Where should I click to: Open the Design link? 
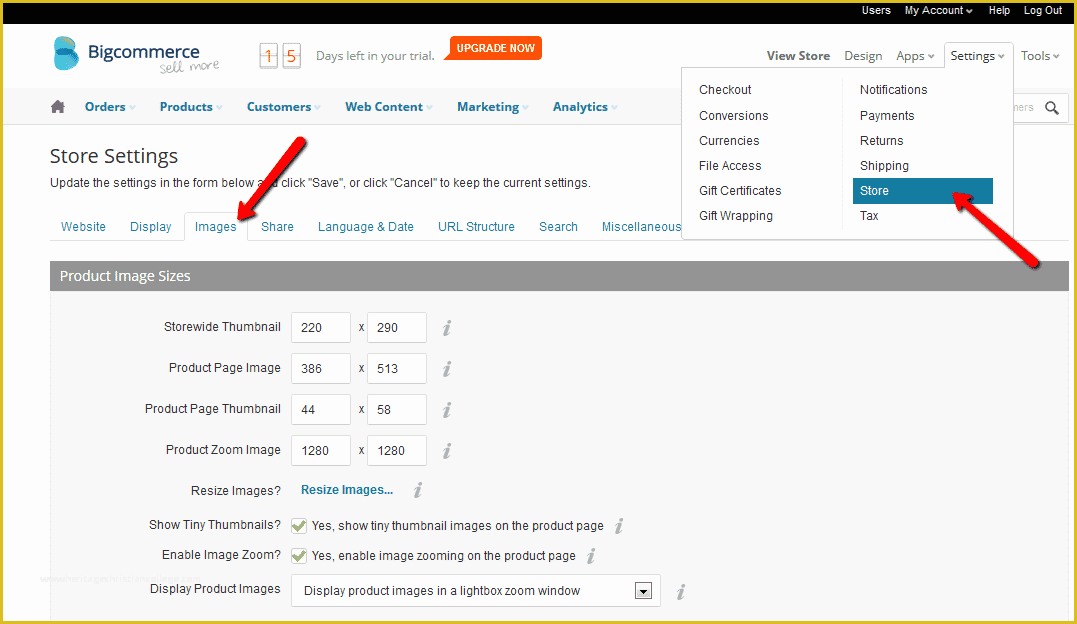863,56
